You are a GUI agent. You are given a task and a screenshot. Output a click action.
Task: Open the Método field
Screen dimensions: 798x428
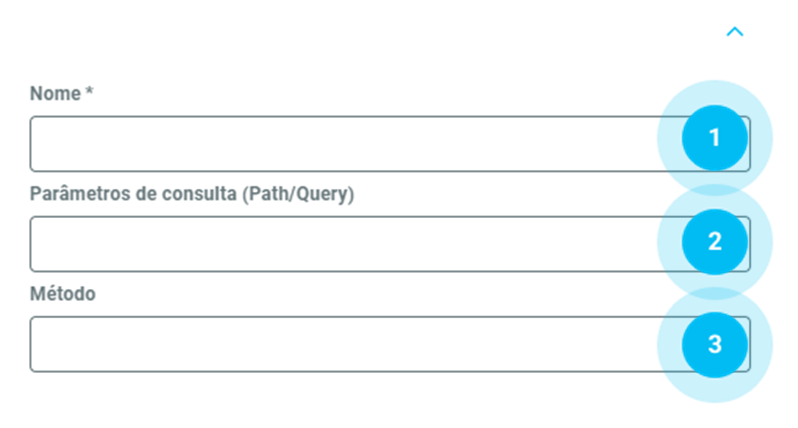pos(340,345)
